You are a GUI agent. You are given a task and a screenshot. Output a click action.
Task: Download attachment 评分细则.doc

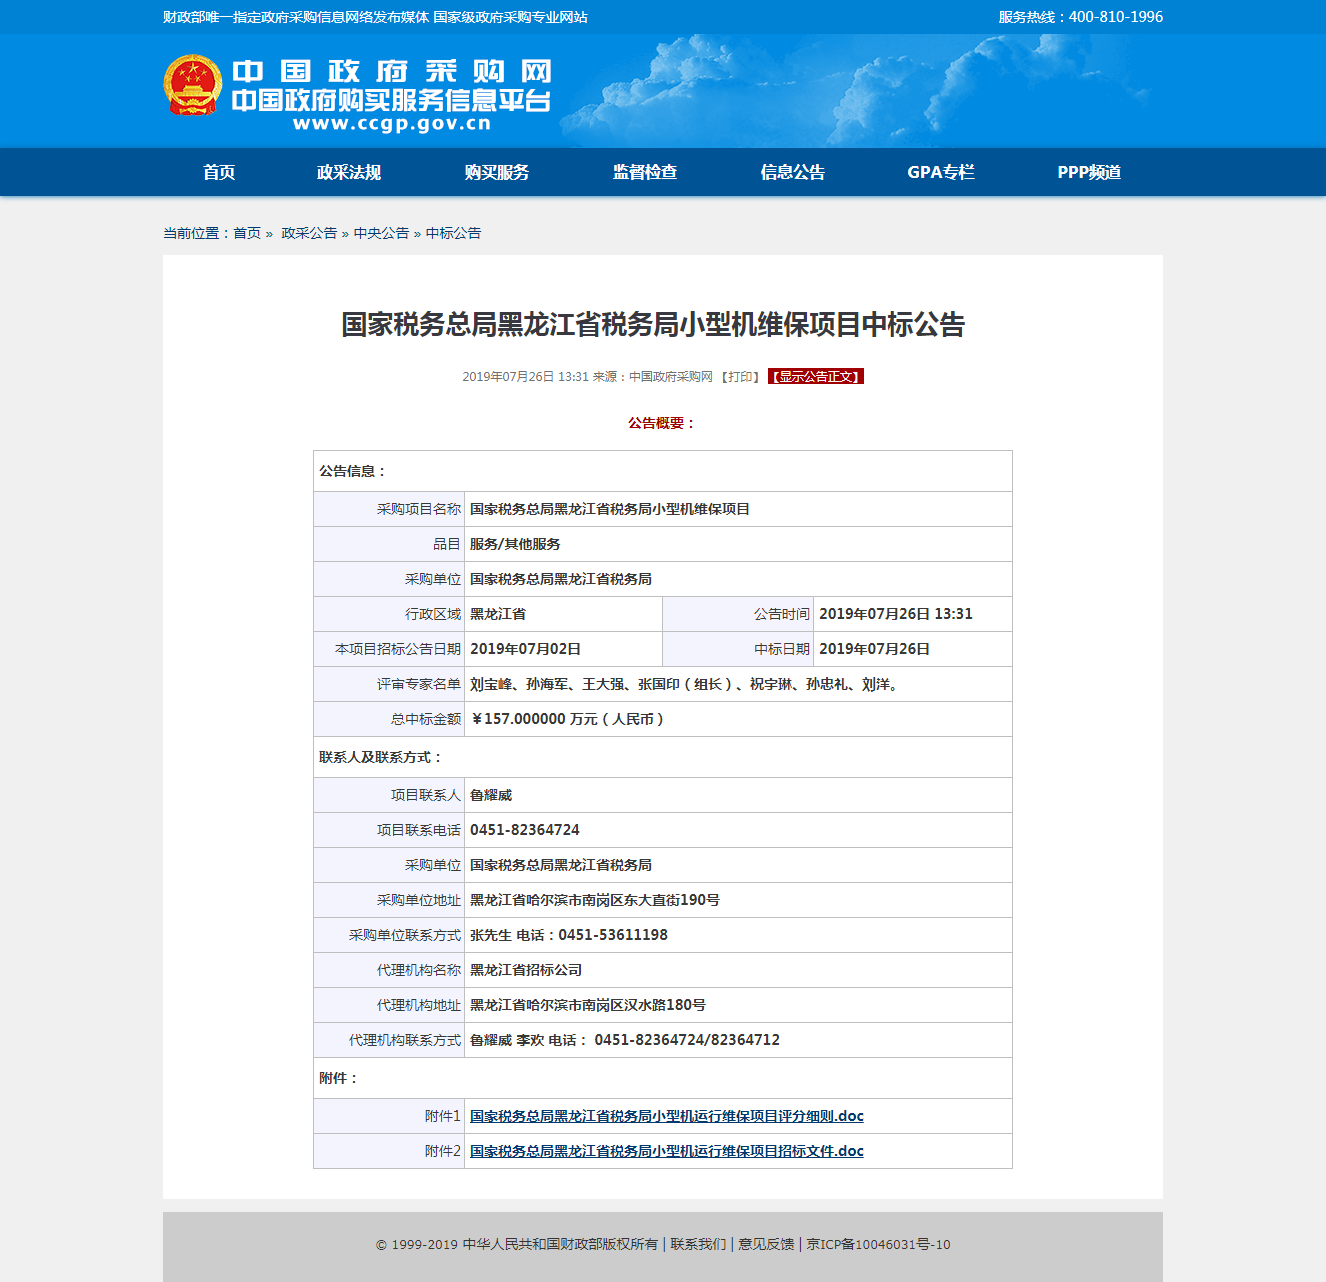pos(667,1116)
